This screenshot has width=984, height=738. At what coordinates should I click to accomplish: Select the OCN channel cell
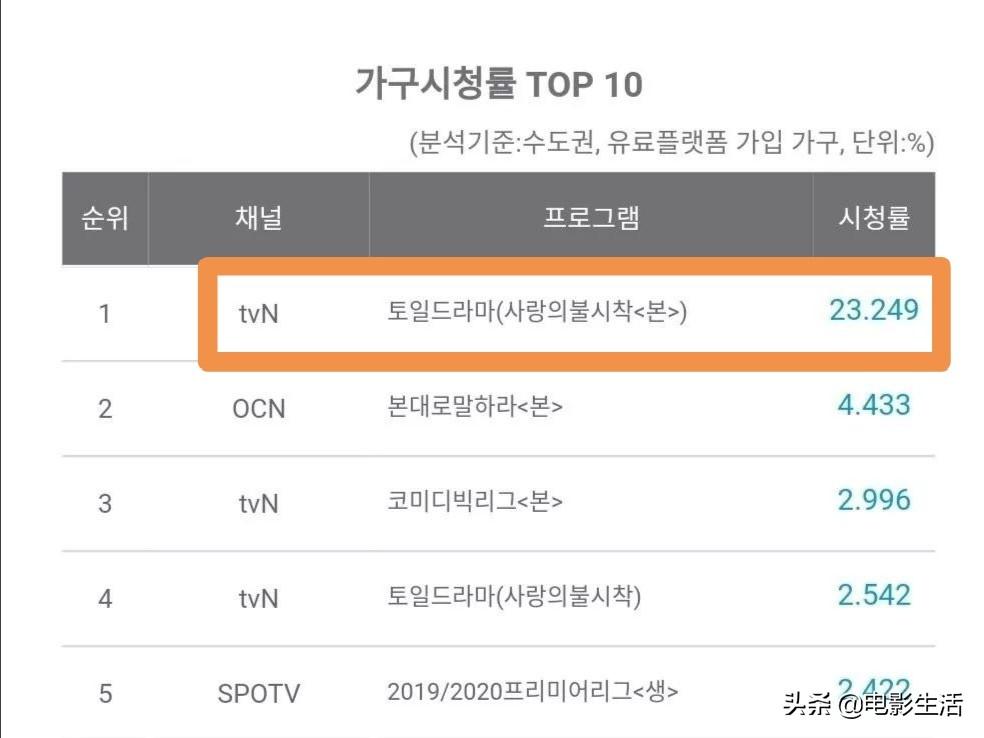[258, 408]
